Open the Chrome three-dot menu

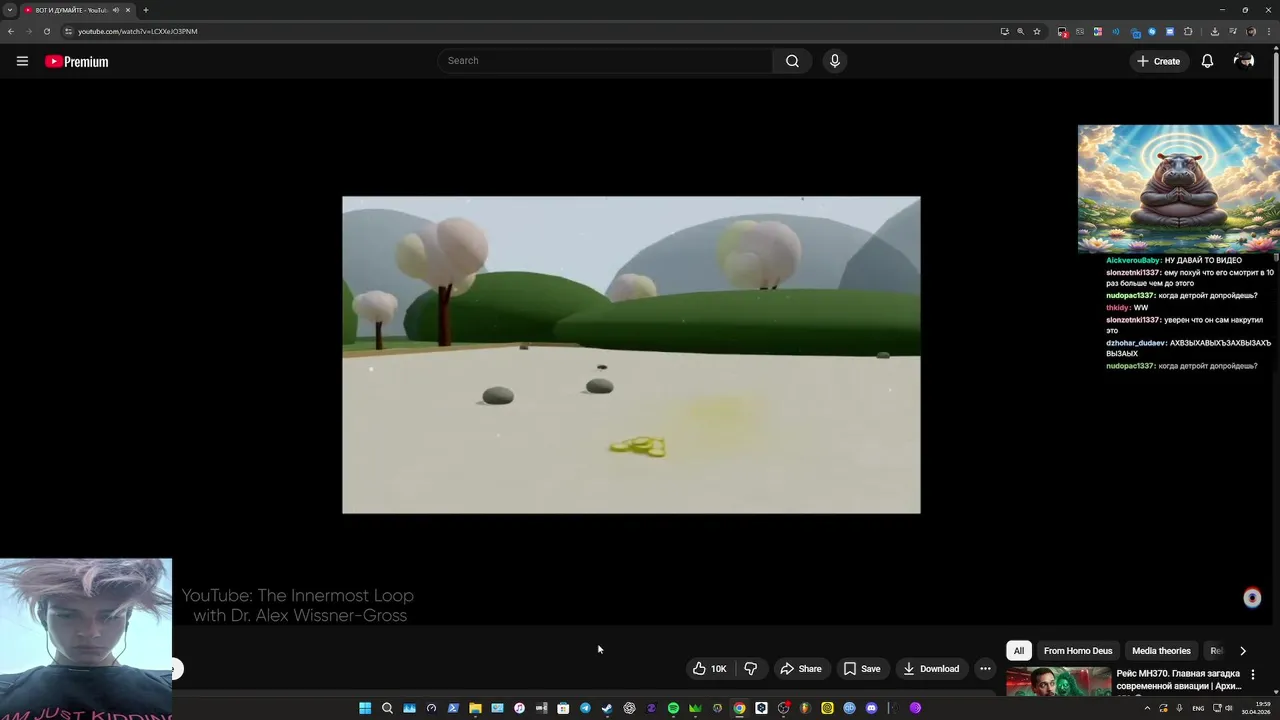click(x=1270, y=31)
